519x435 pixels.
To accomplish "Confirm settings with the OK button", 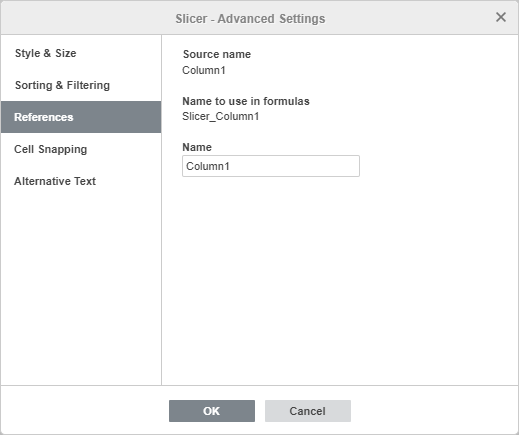I will pos(212,411).
